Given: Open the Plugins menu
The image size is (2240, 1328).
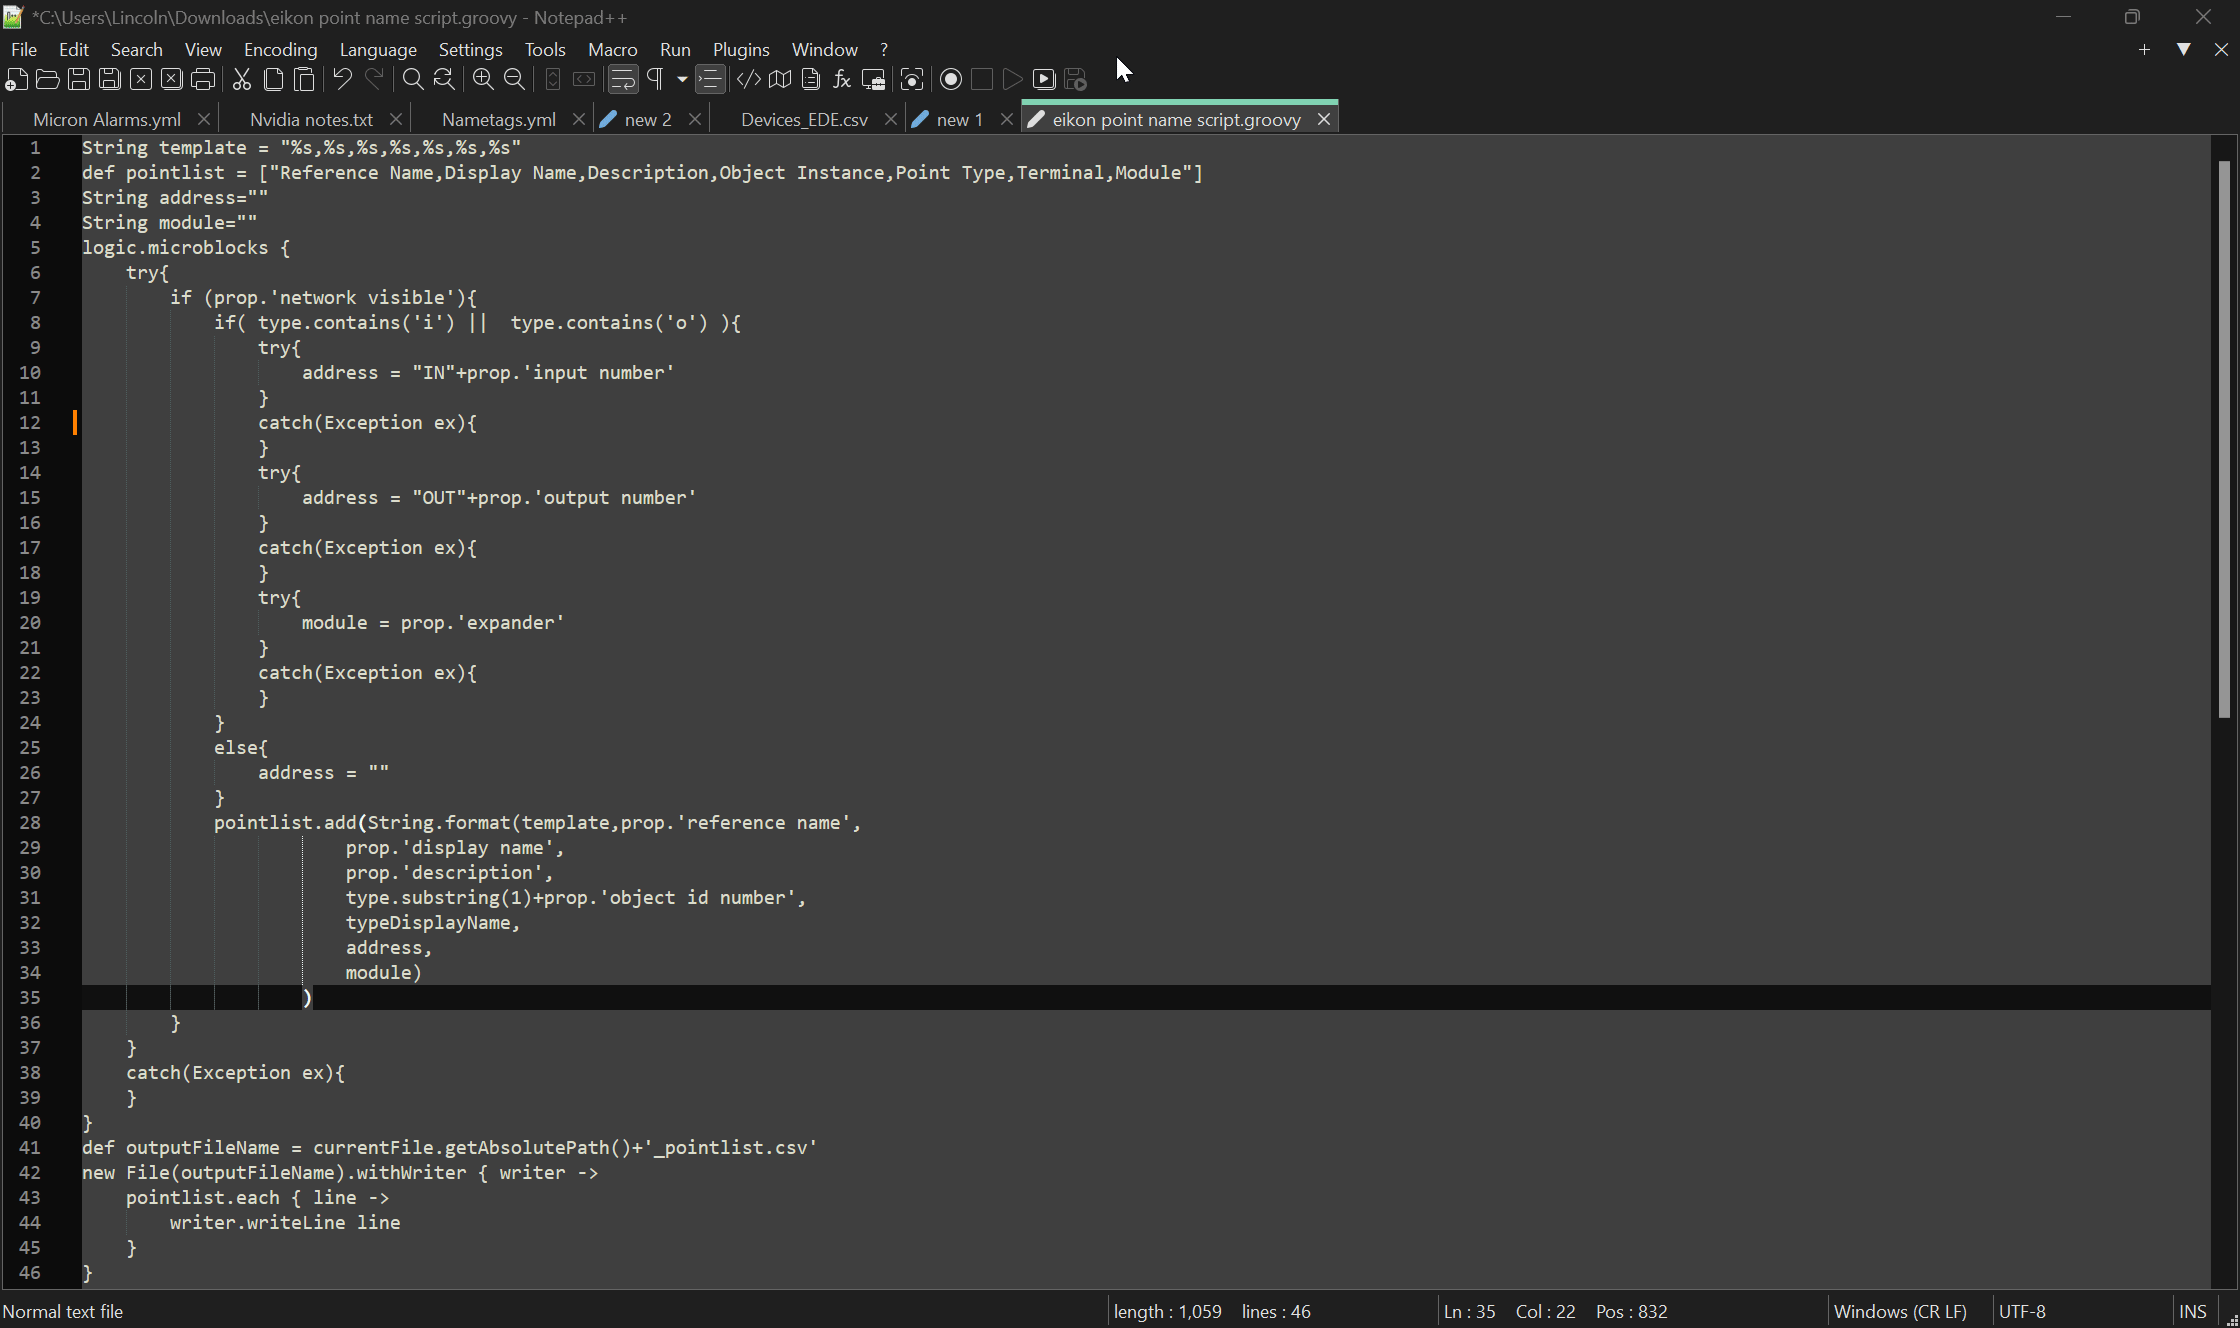Looking at the screenshot, I should point(741,49).
